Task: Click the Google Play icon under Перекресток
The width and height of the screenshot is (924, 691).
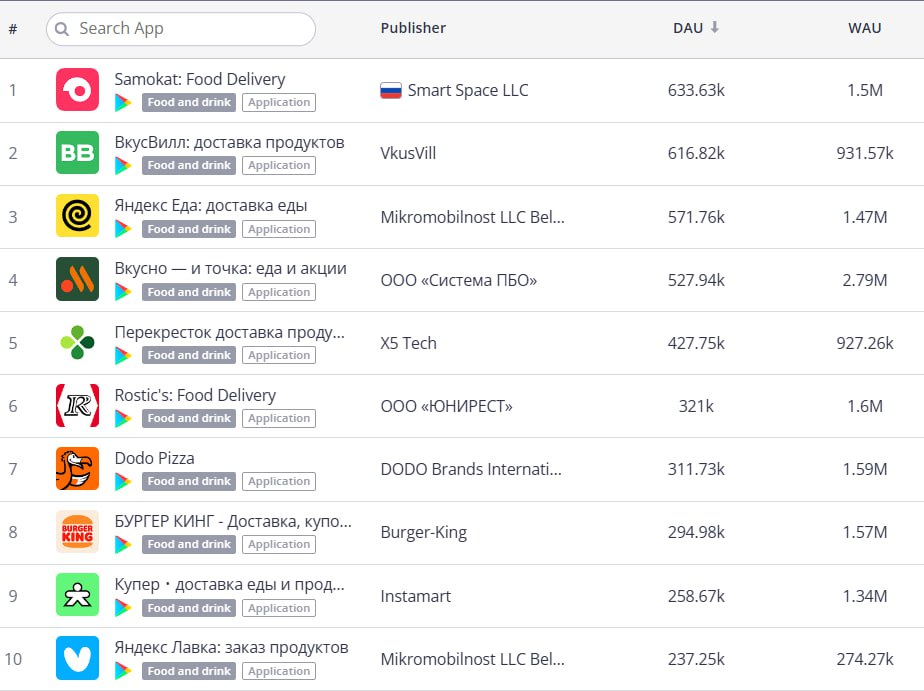Action: pos(123,355)
